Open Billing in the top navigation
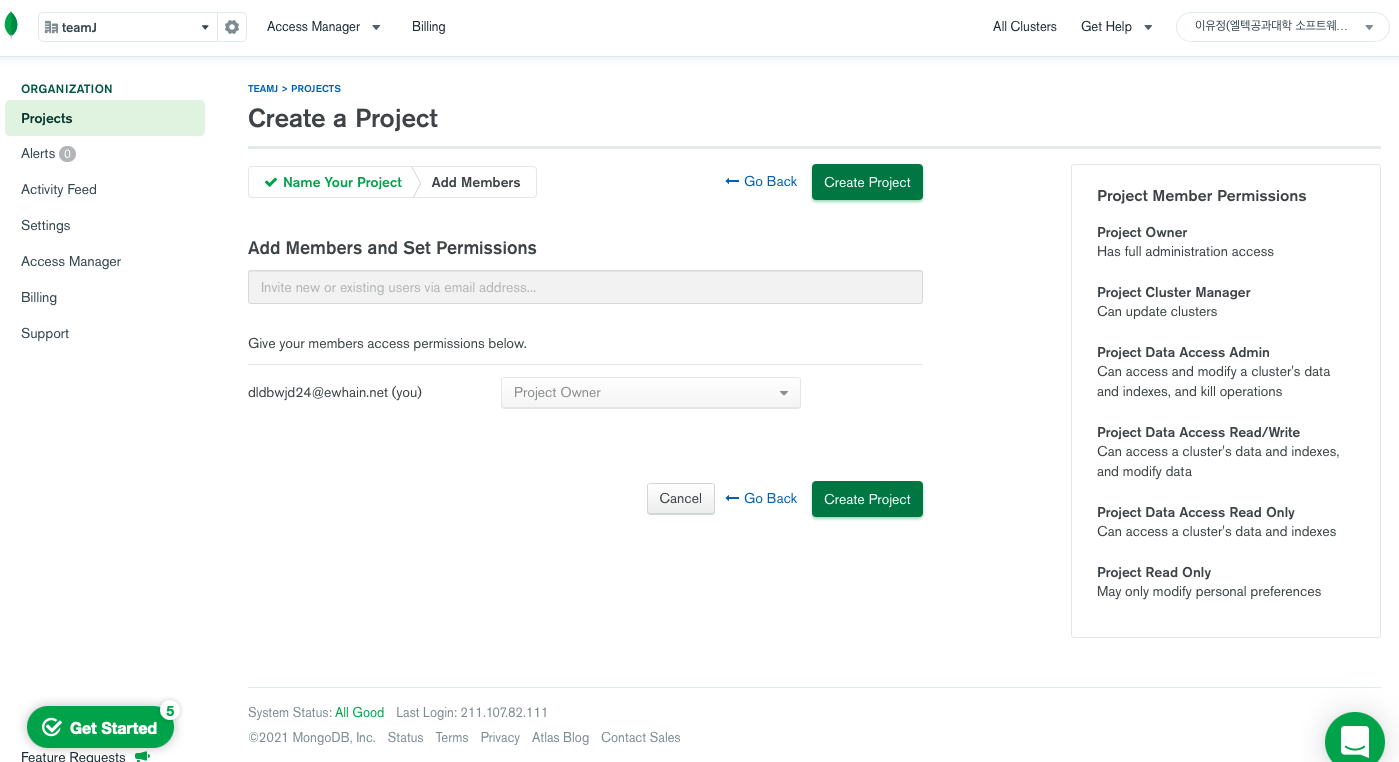 428,27
